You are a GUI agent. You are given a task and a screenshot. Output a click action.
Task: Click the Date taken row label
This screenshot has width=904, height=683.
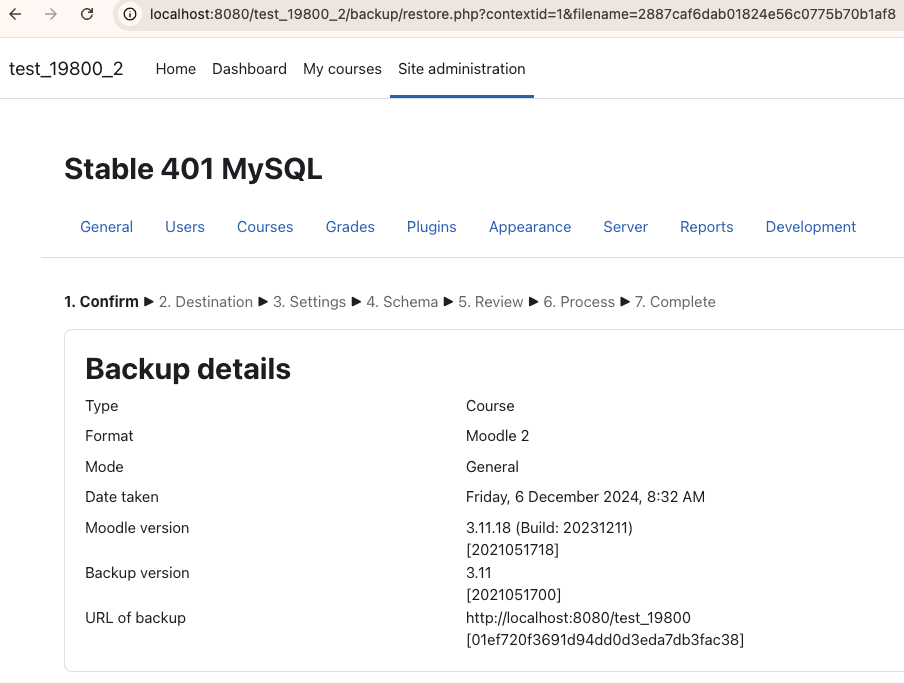[122, 497]
